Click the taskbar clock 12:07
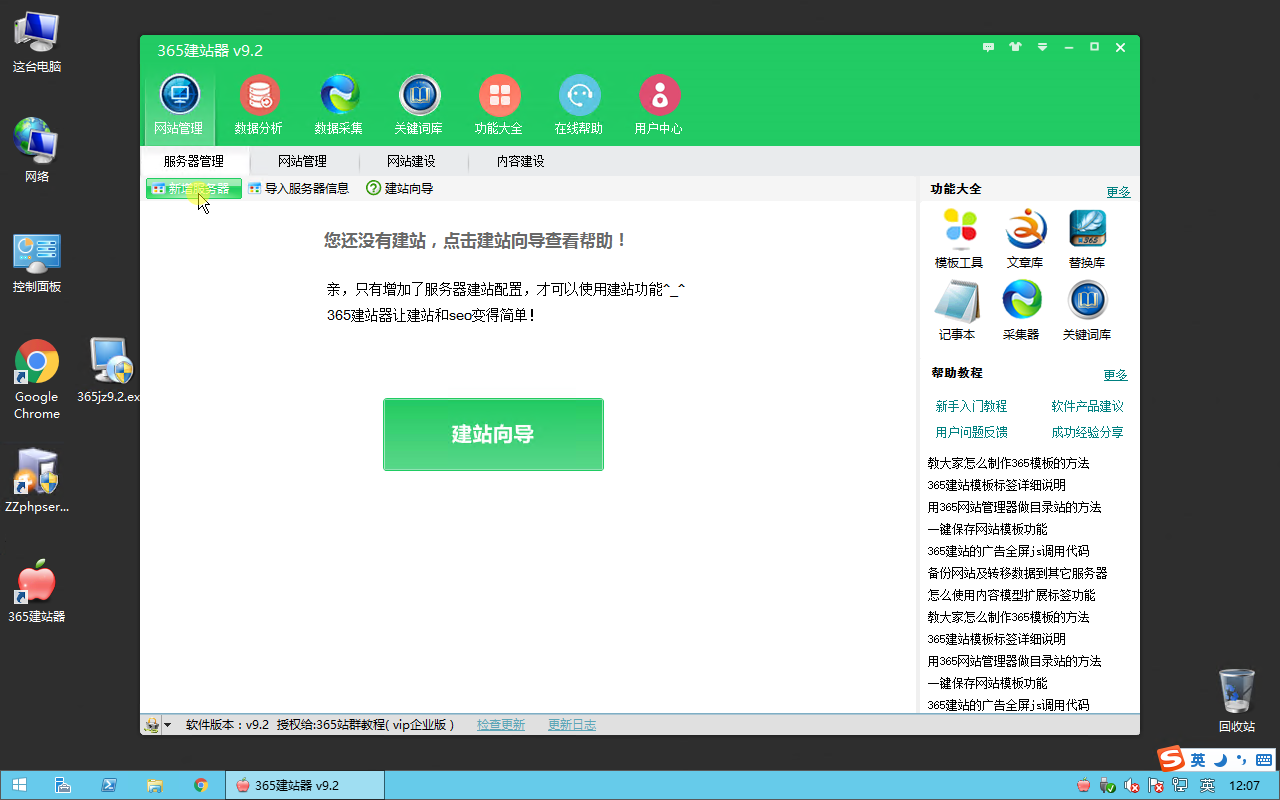This screenshot has height=800, width=1280. tap(1244, 786)
